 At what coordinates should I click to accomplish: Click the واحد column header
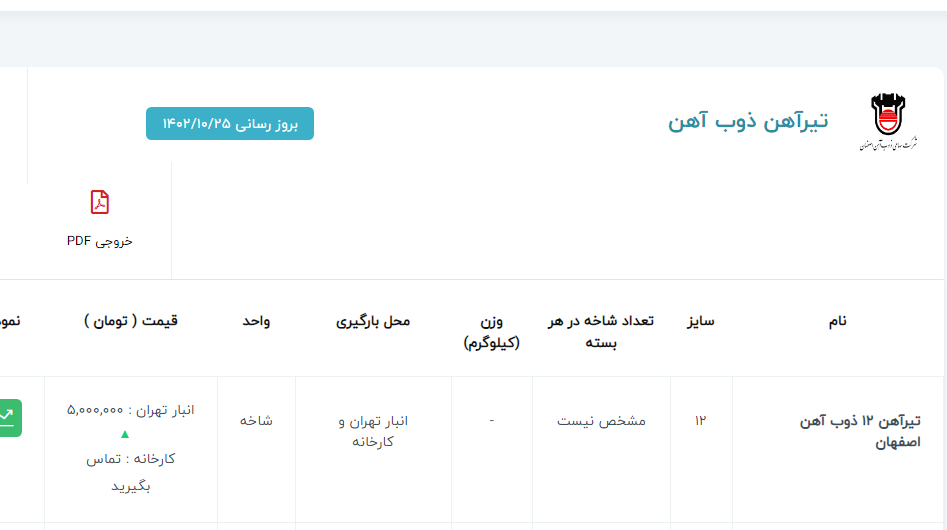coord(256,321)
